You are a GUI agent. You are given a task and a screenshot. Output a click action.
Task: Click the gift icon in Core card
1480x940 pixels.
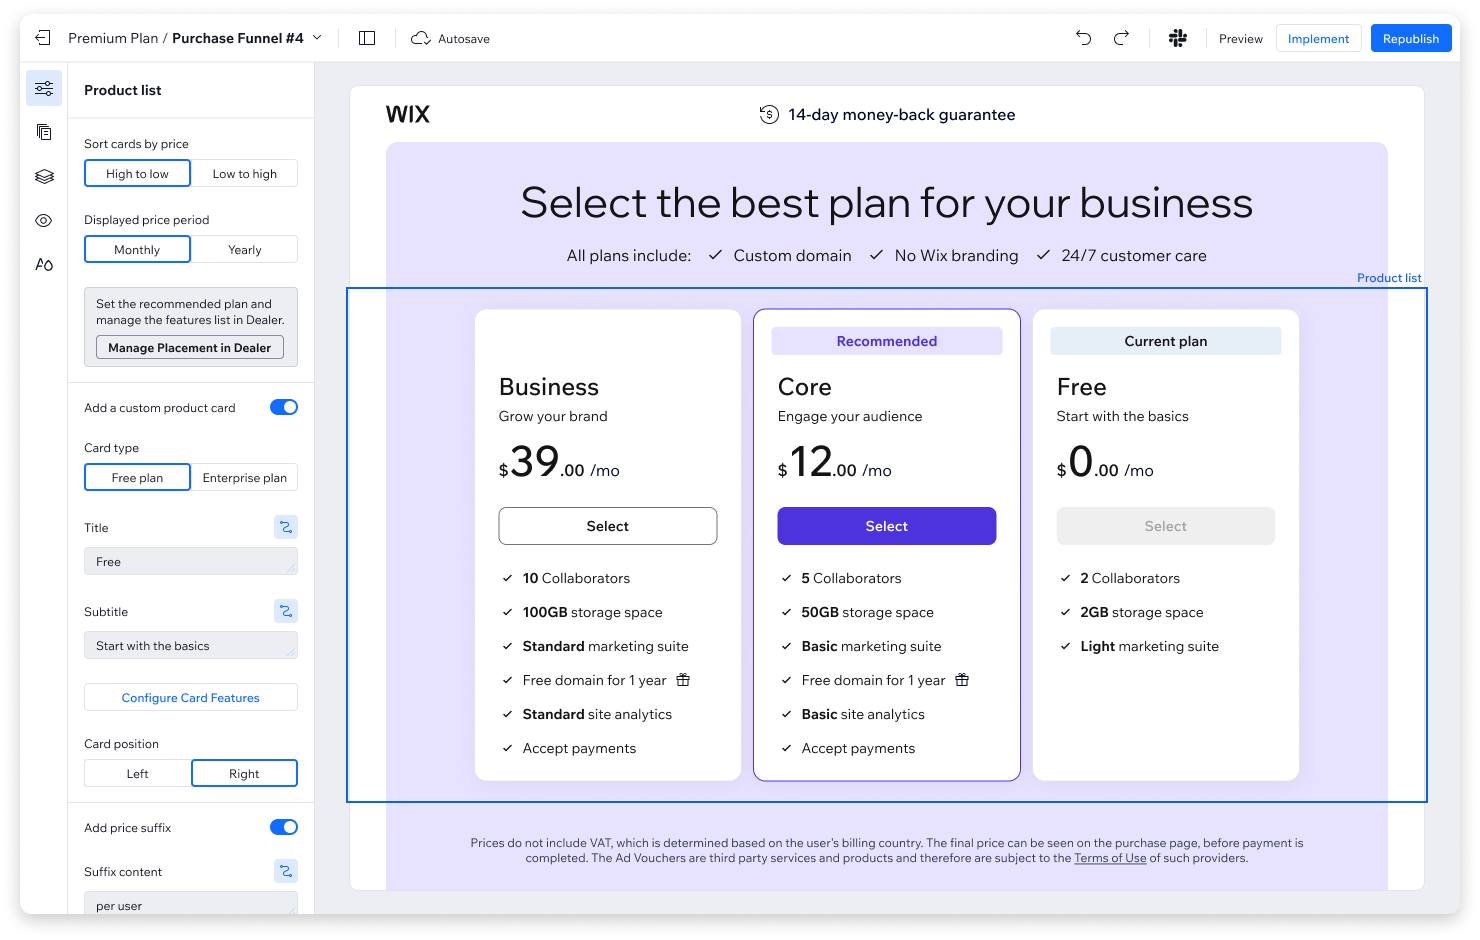click(962, 680)
